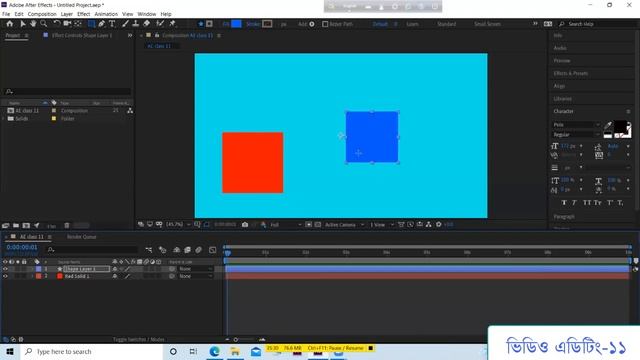Expand the Solids folder in Project panel
Image resolution: width=640 pixels, height=360 pixels.
point(4,118)
